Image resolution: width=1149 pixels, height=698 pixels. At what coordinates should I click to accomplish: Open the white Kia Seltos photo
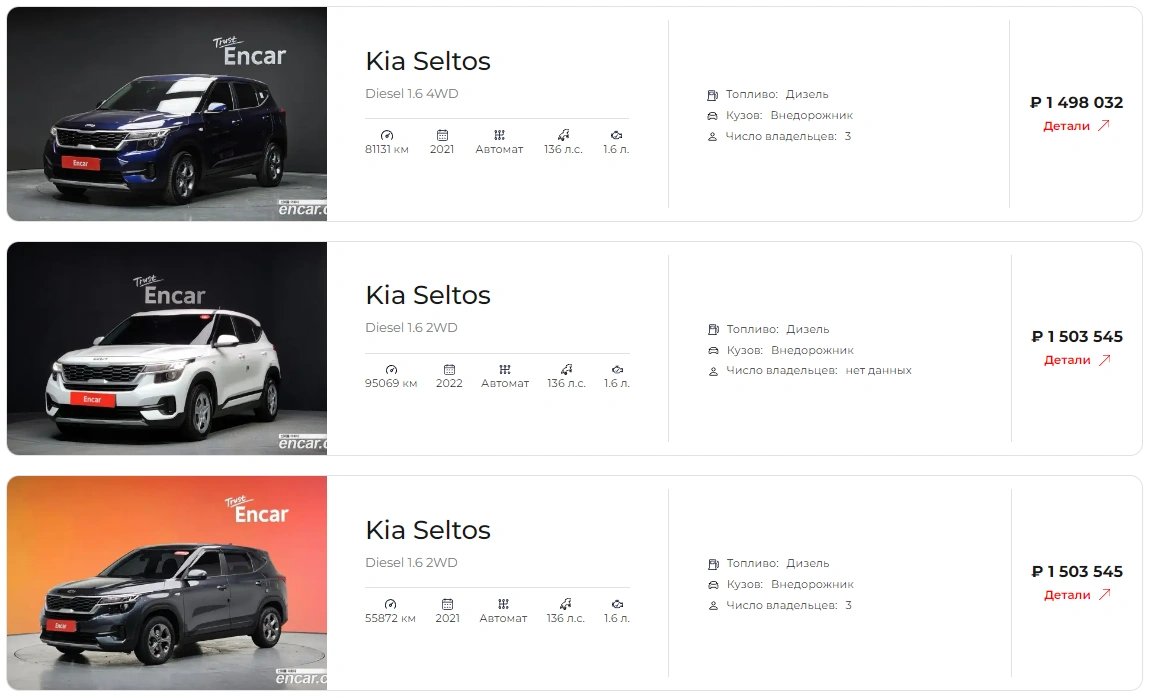167,348
